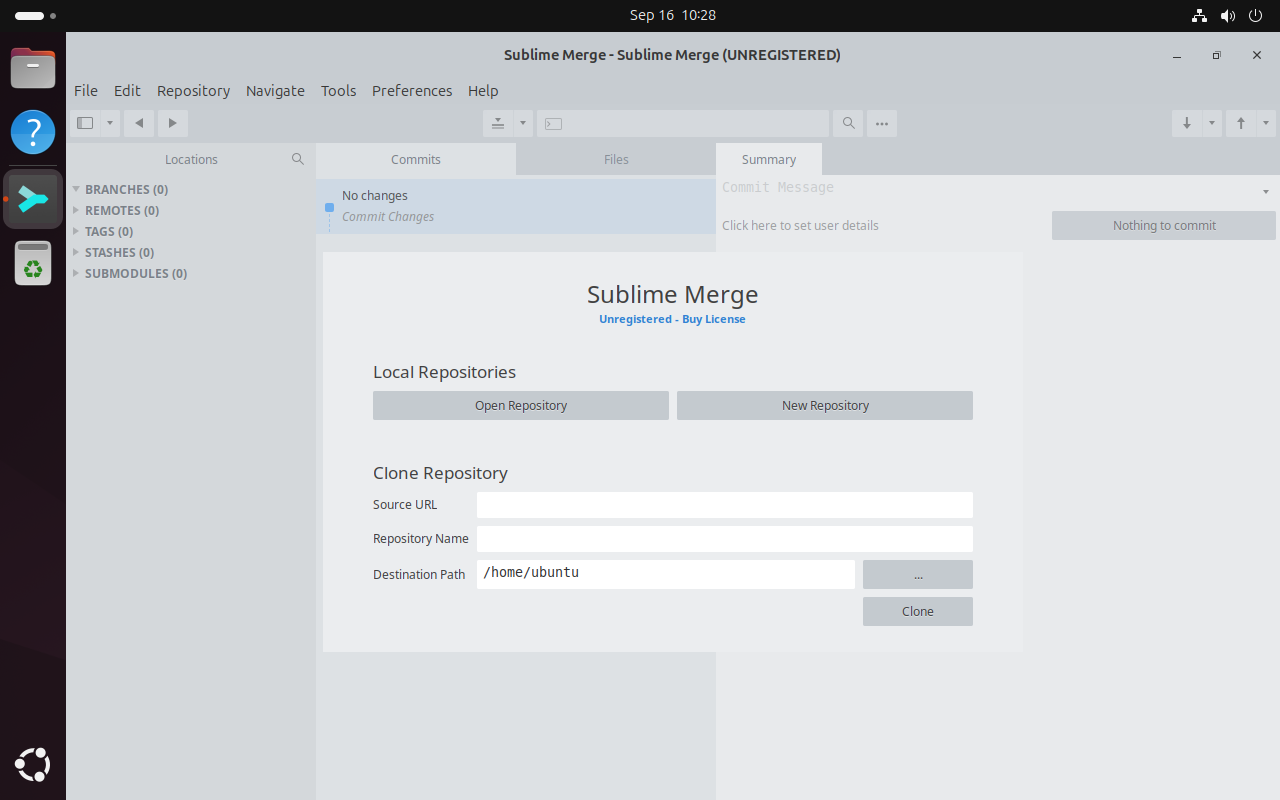Select the No changes commit row
This screenshot has width=1280, height=800.
coord(516,206)
